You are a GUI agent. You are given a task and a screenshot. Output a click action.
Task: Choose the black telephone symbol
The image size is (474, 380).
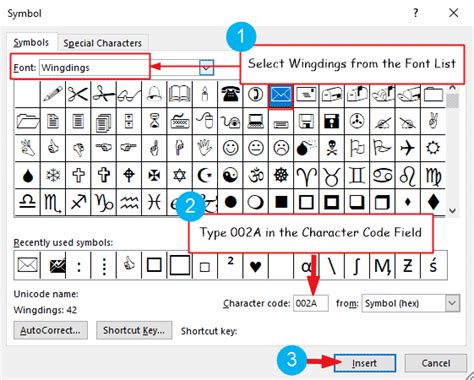tap(230, 94)
